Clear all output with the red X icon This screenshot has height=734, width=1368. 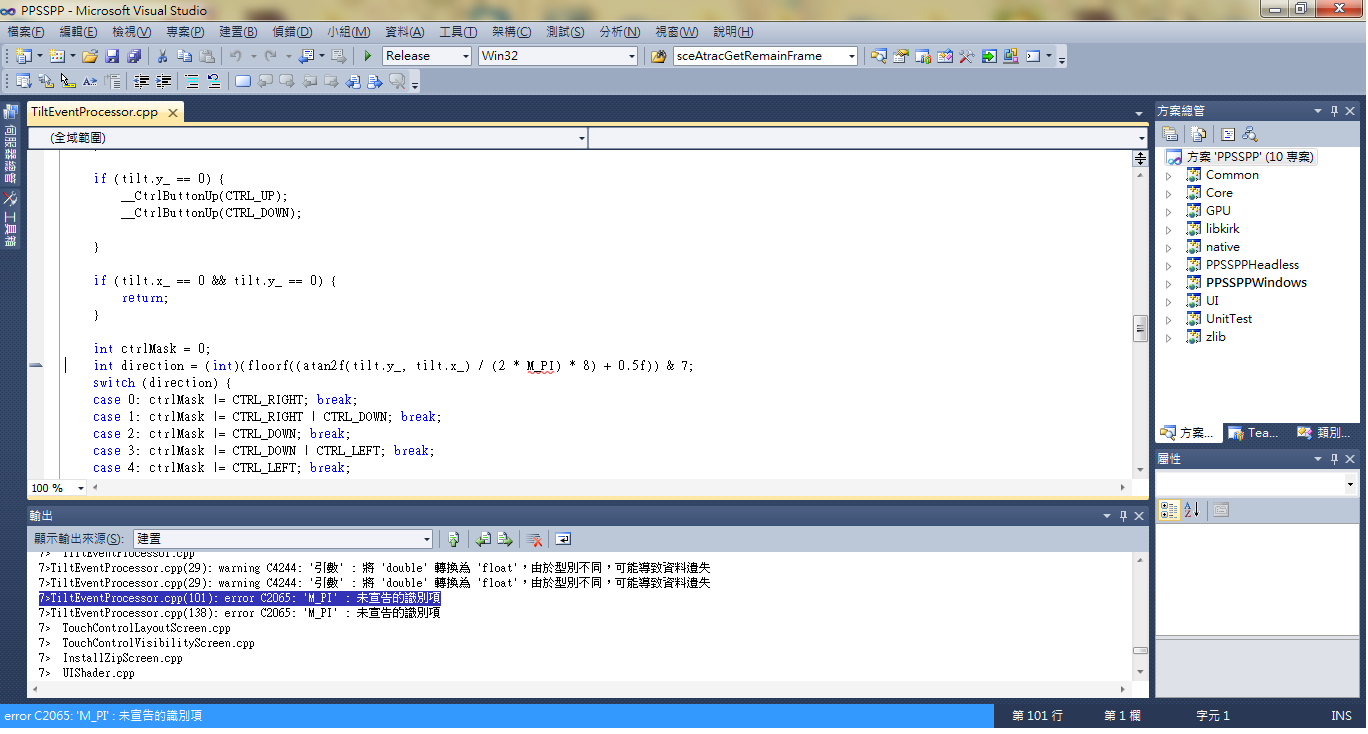pyautogui.click(x=535, y=539)
